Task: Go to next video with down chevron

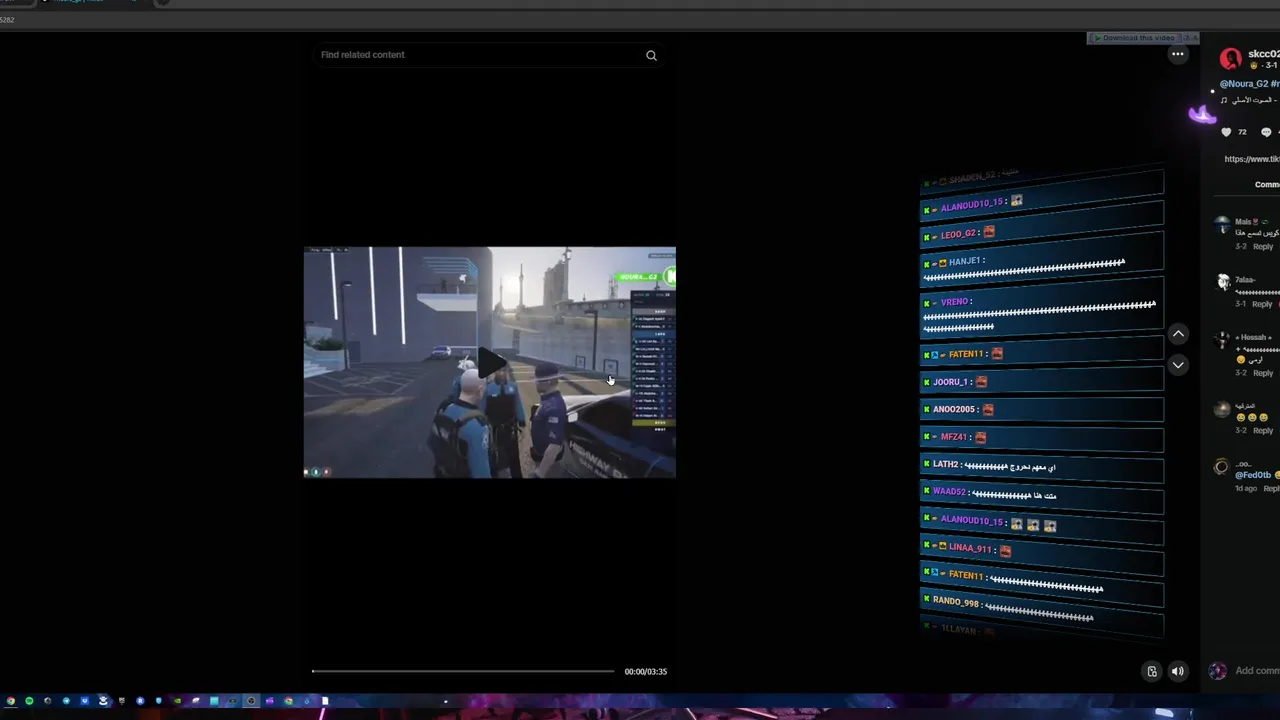Action: (x=1178, y=365)
